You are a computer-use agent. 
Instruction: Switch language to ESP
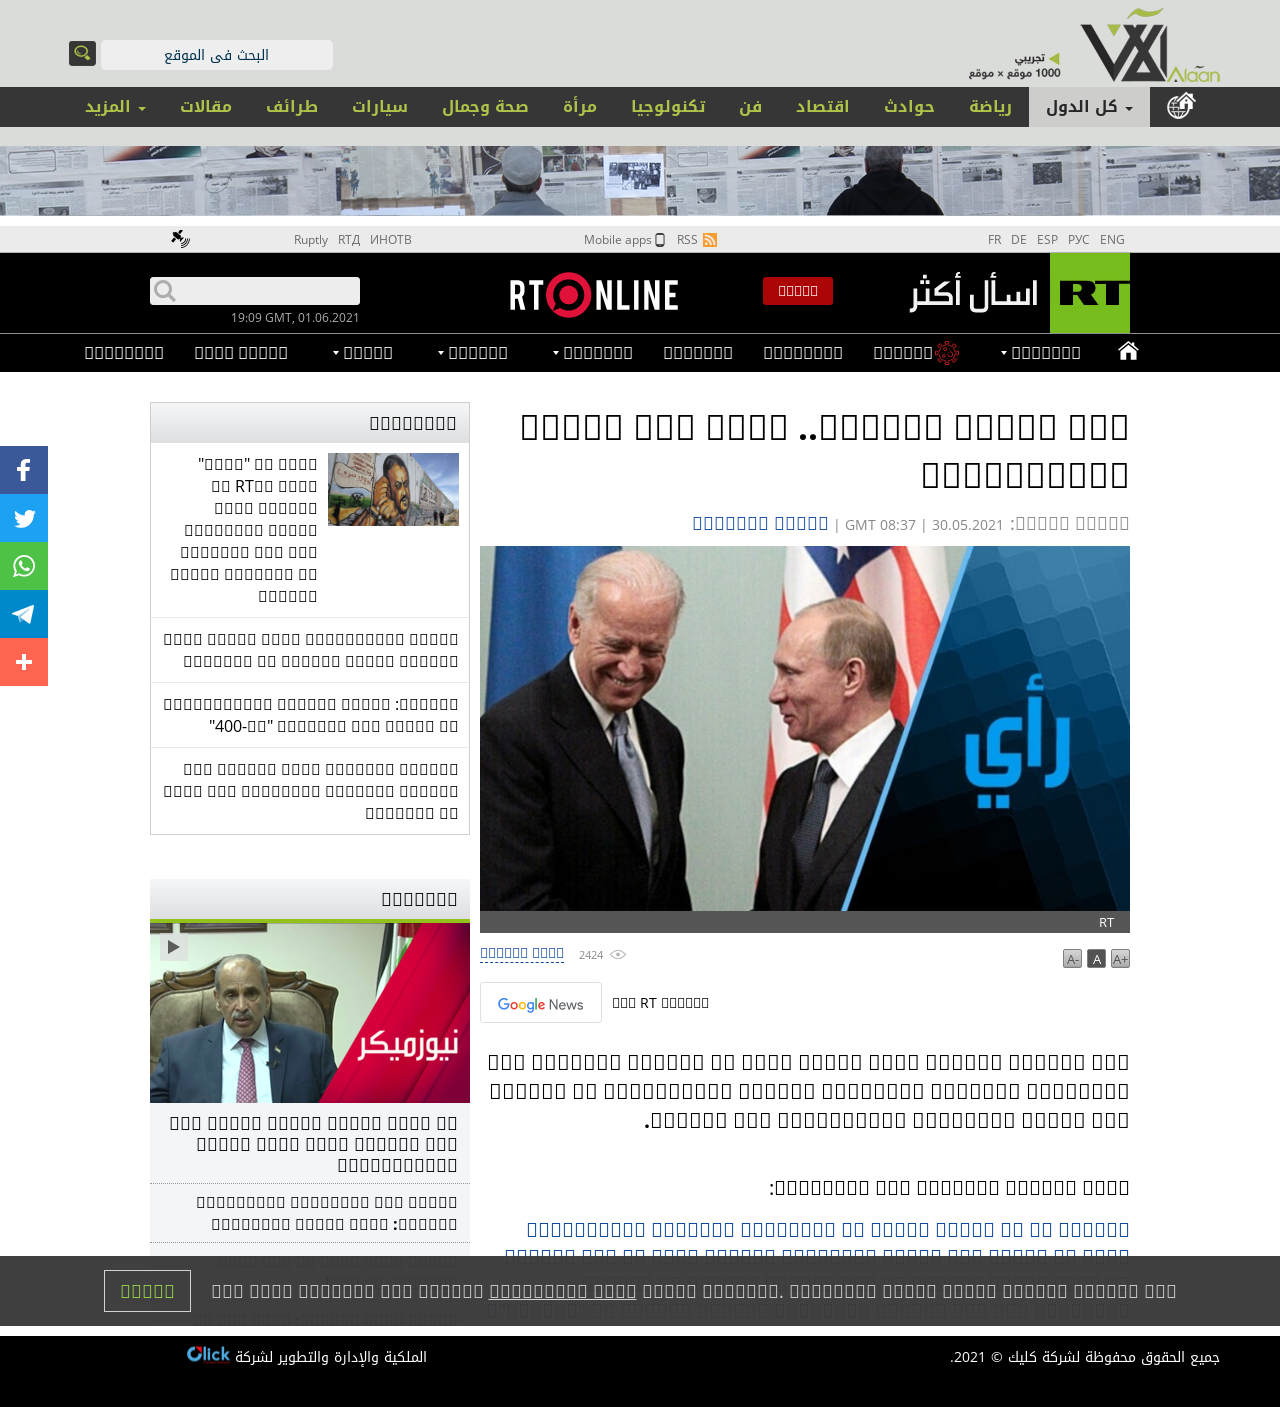pyautogui.click(x=1047, y=240)
